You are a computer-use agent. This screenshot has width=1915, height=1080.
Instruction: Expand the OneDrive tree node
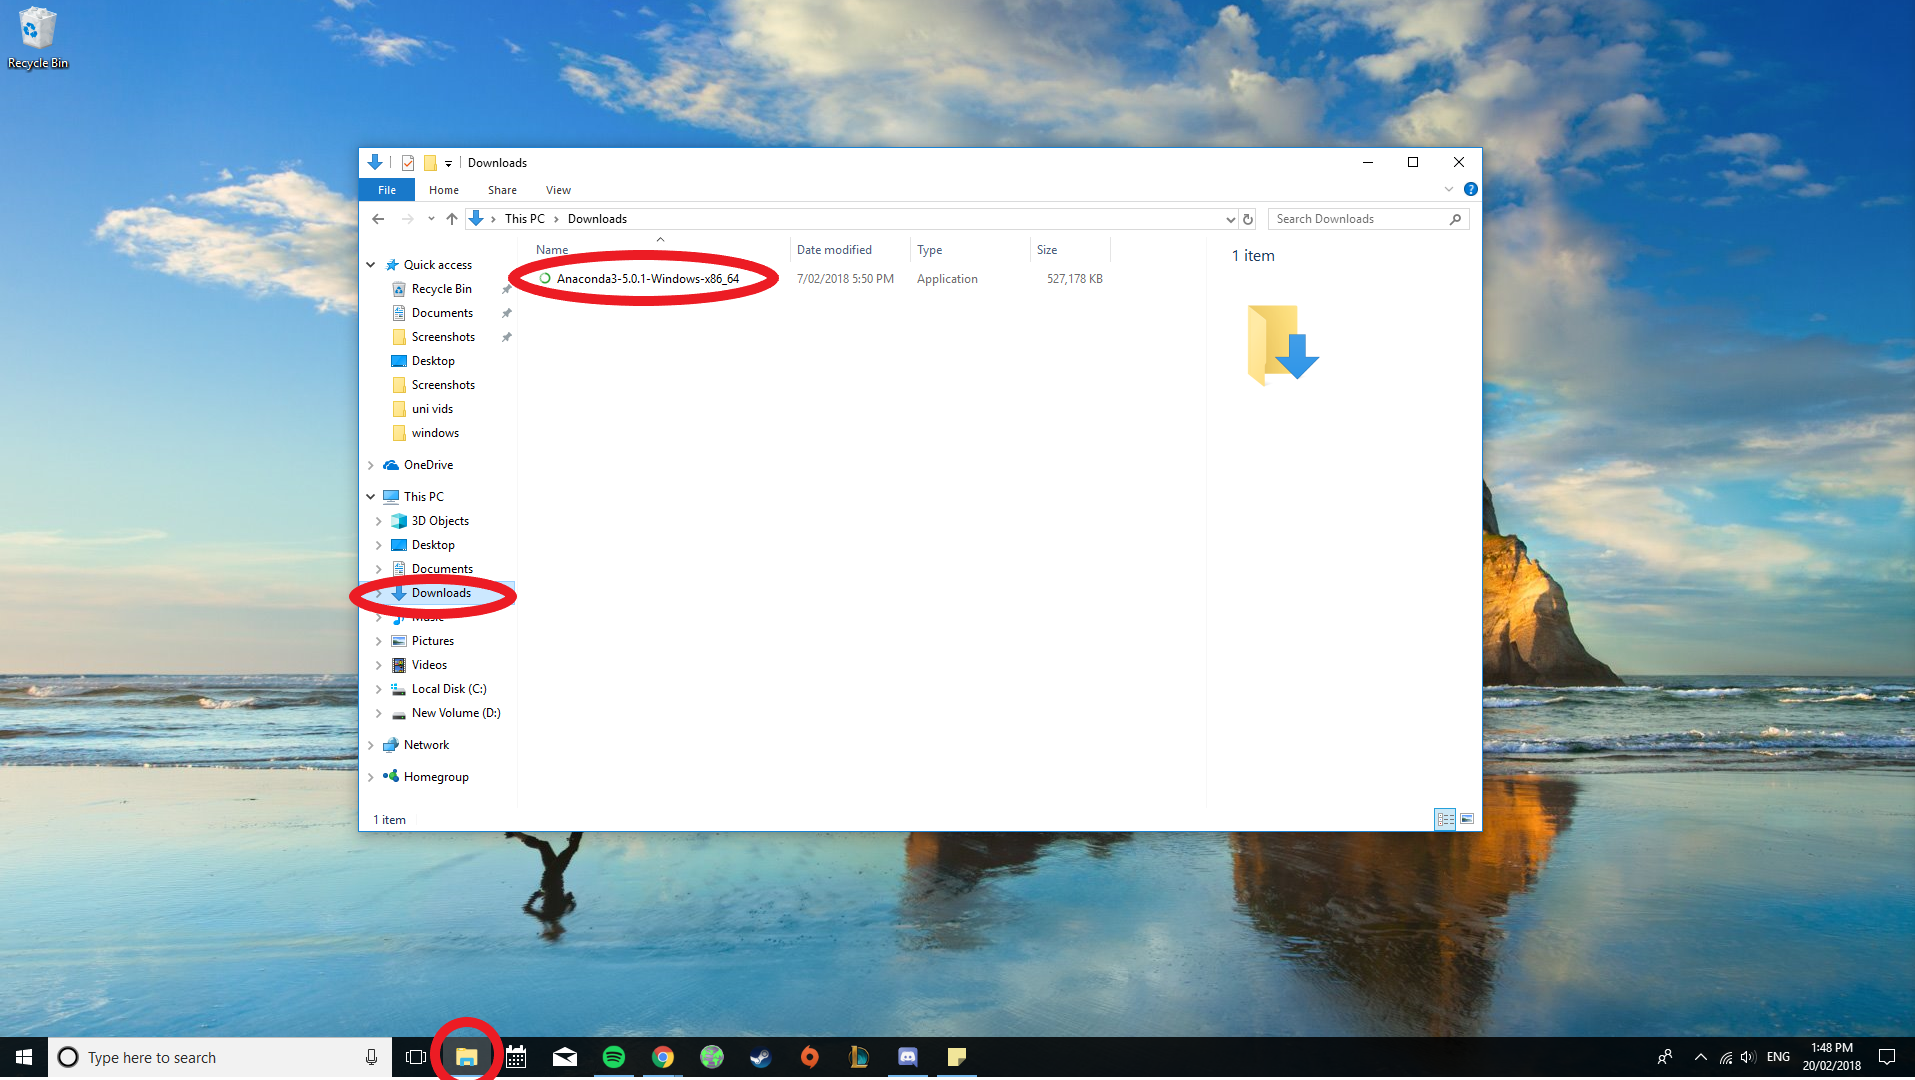(x=371, y=465)
